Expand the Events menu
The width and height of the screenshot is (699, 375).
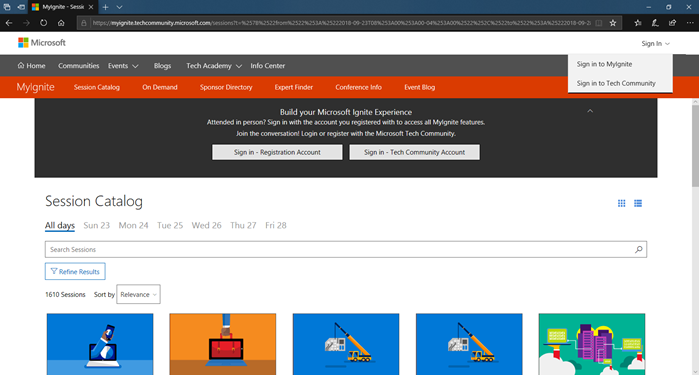[123, 66]
